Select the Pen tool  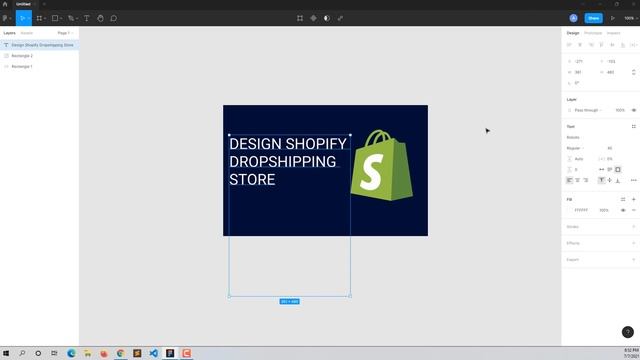[71, 18]
